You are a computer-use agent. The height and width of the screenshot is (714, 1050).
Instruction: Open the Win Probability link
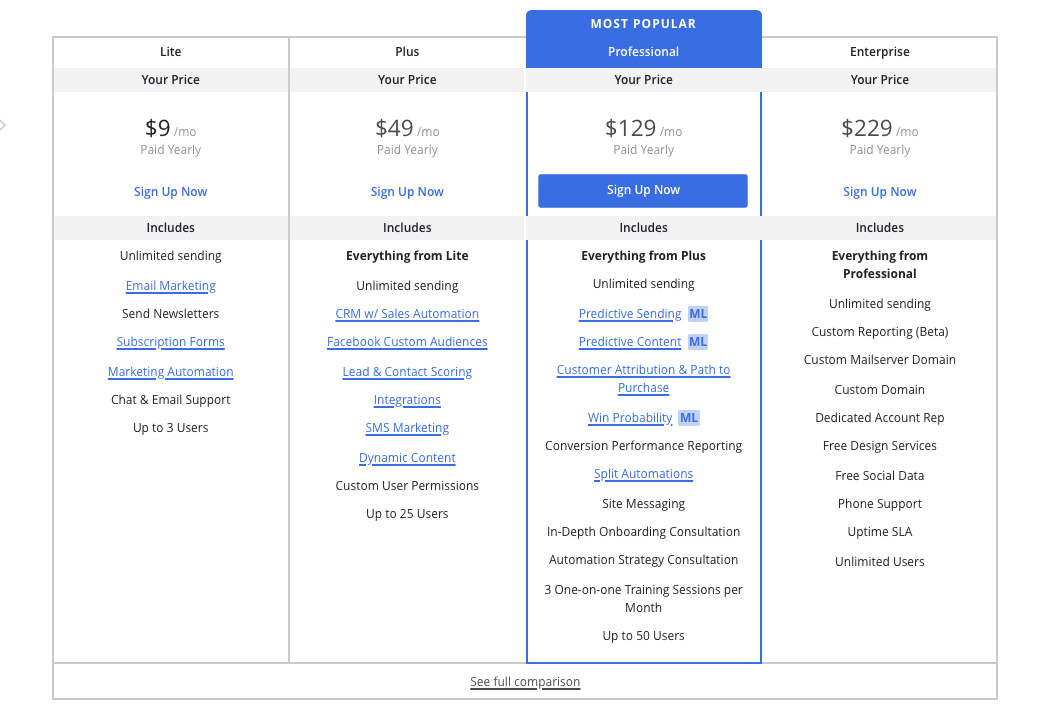pyautogui.click(x=630, y=418)
